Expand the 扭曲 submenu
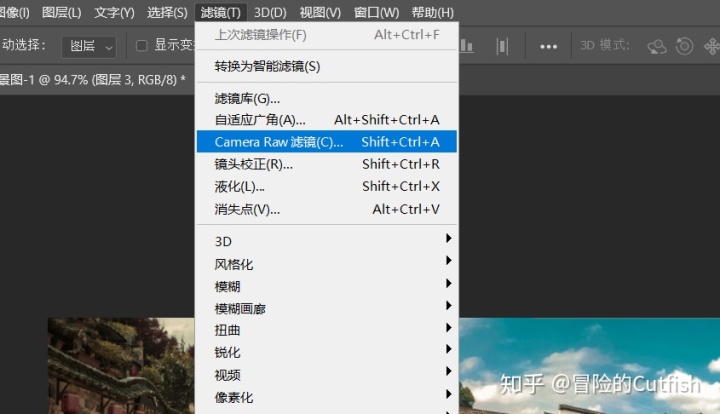The image size is (720, 414). tap(326, 330)
